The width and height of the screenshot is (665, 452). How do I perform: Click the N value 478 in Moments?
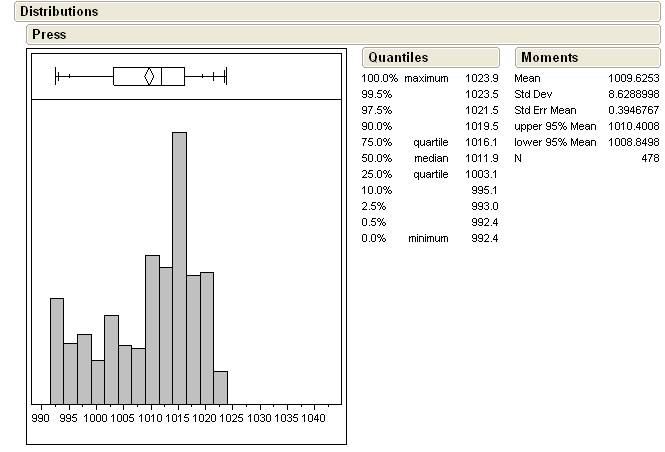coord(650,158)
